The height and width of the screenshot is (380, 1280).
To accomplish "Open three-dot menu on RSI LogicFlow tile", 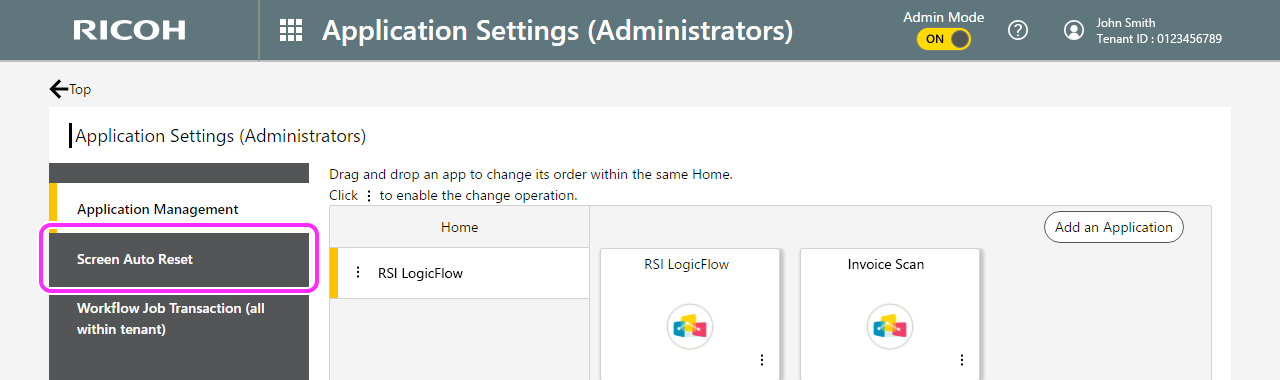I will coord(761,360).
